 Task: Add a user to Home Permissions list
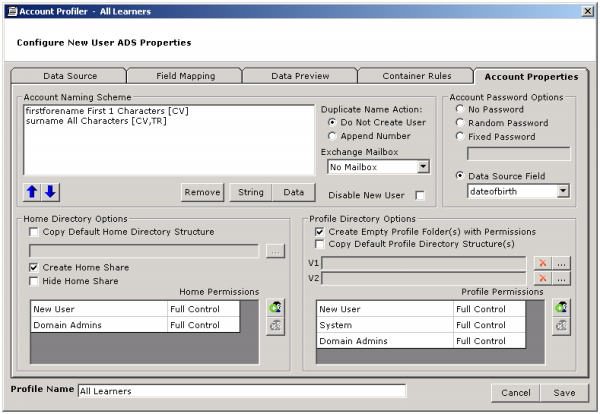pyautogui.click(x=276, y=308)
